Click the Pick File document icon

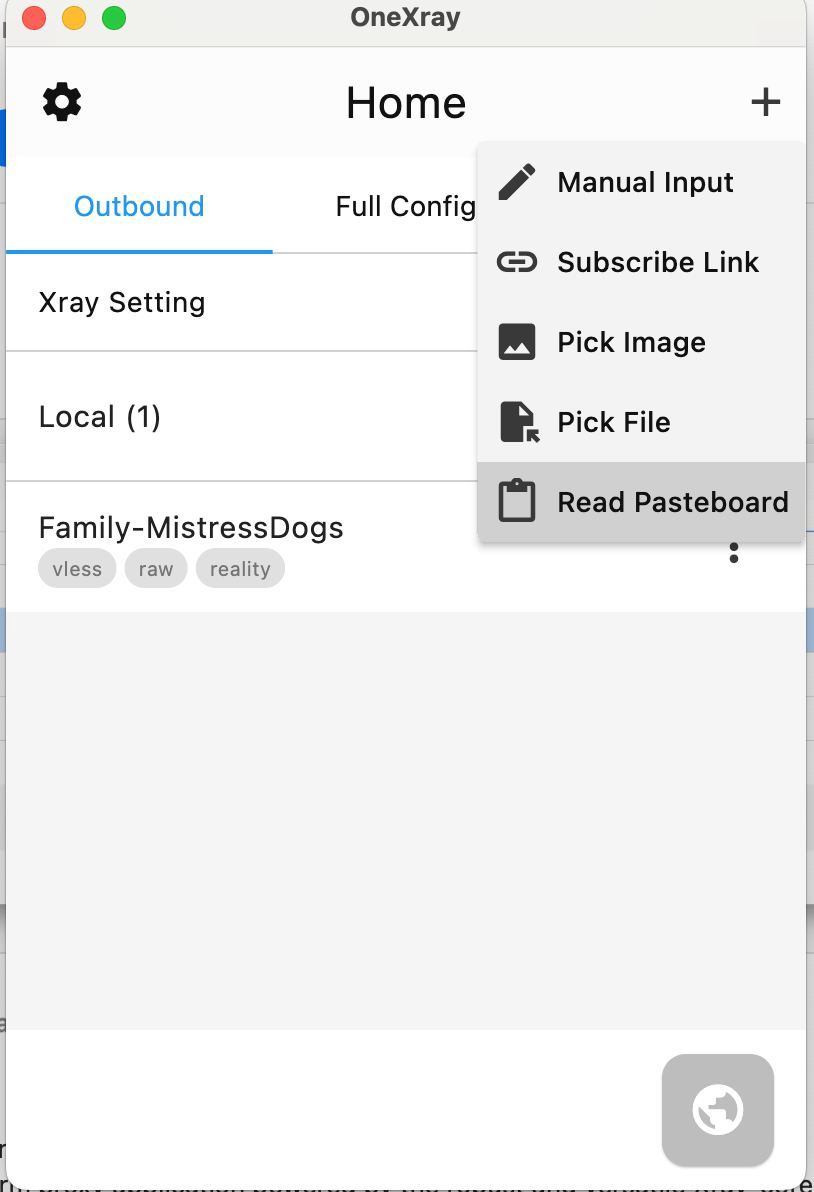tap(519, 422)
